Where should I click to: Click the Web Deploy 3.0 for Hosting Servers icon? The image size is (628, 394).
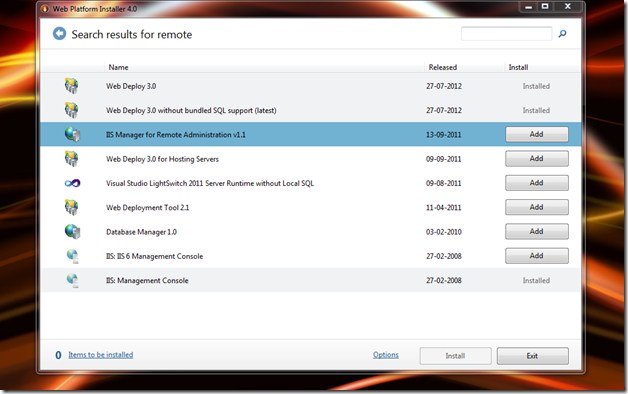tap(72, 159)
